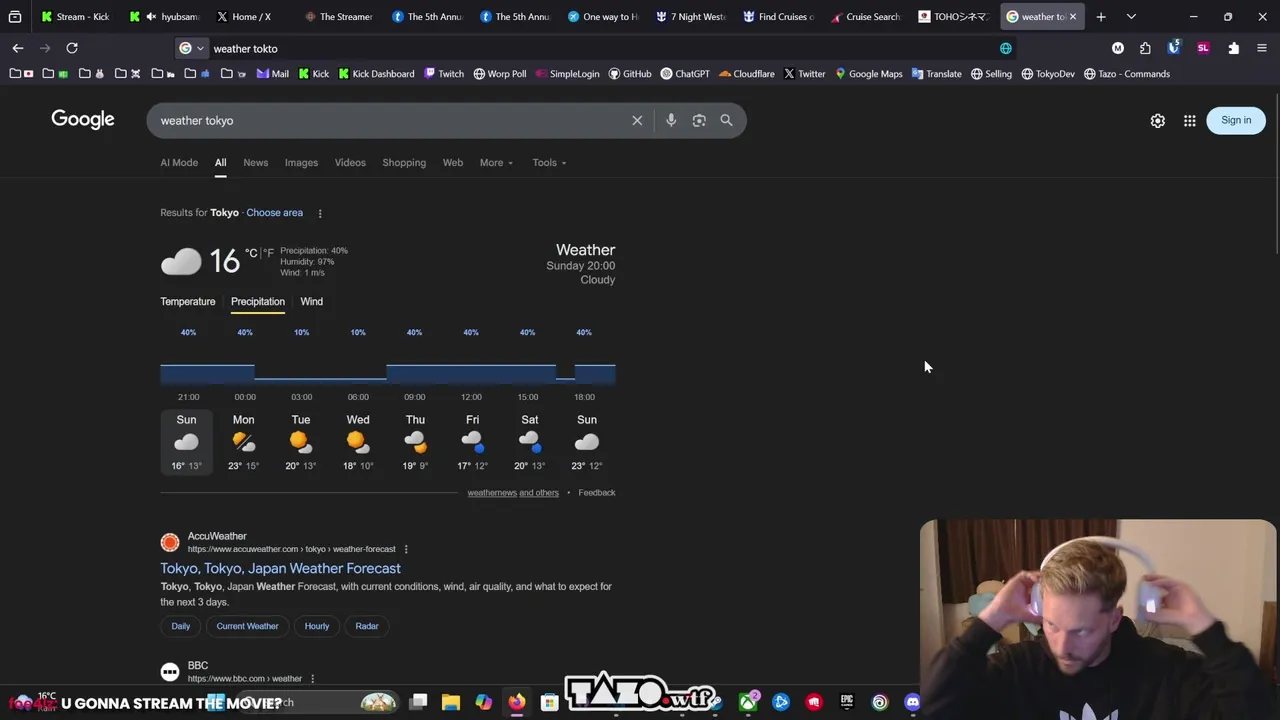Open search engine selector in address bar

click(x=190, y=48)
